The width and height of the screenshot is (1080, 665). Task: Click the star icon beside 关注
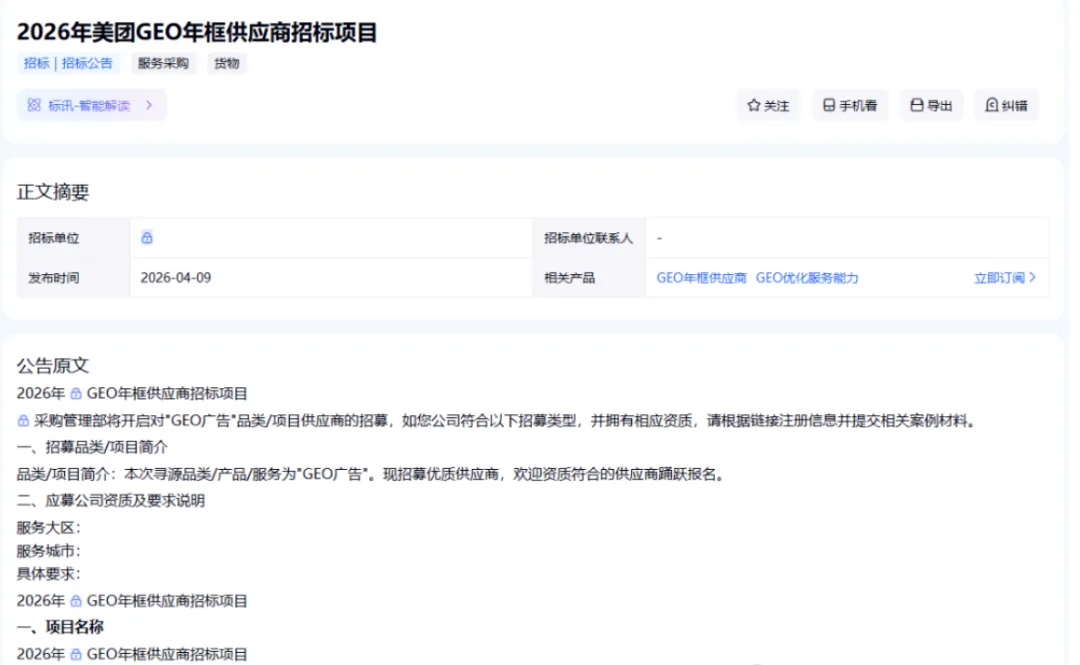754,105
